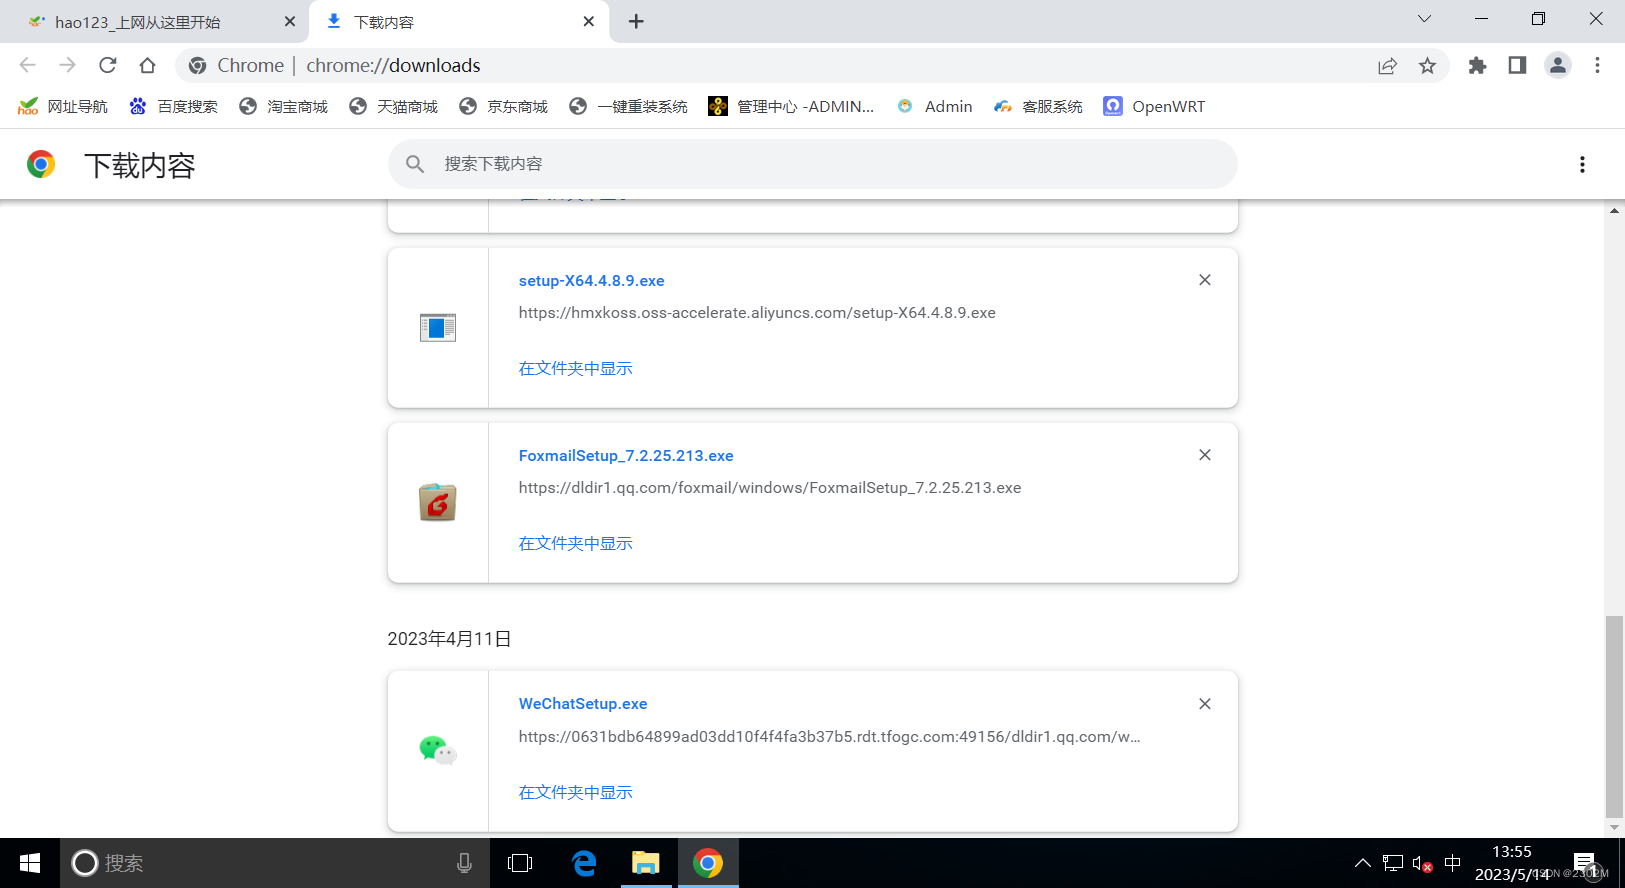Open 客服系统 bookmark
The height and width of the screenshot is (888, 1625).
[x=1038, y=107]
